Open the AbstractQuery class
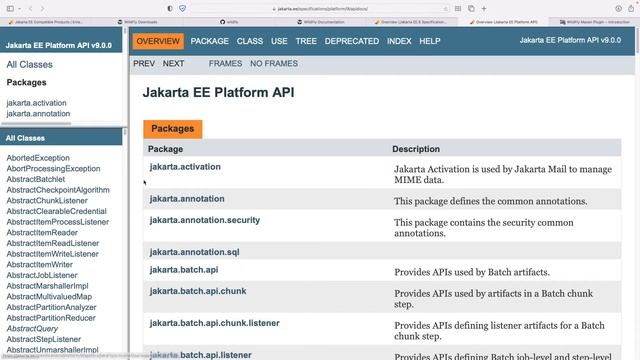 [32, 329]
